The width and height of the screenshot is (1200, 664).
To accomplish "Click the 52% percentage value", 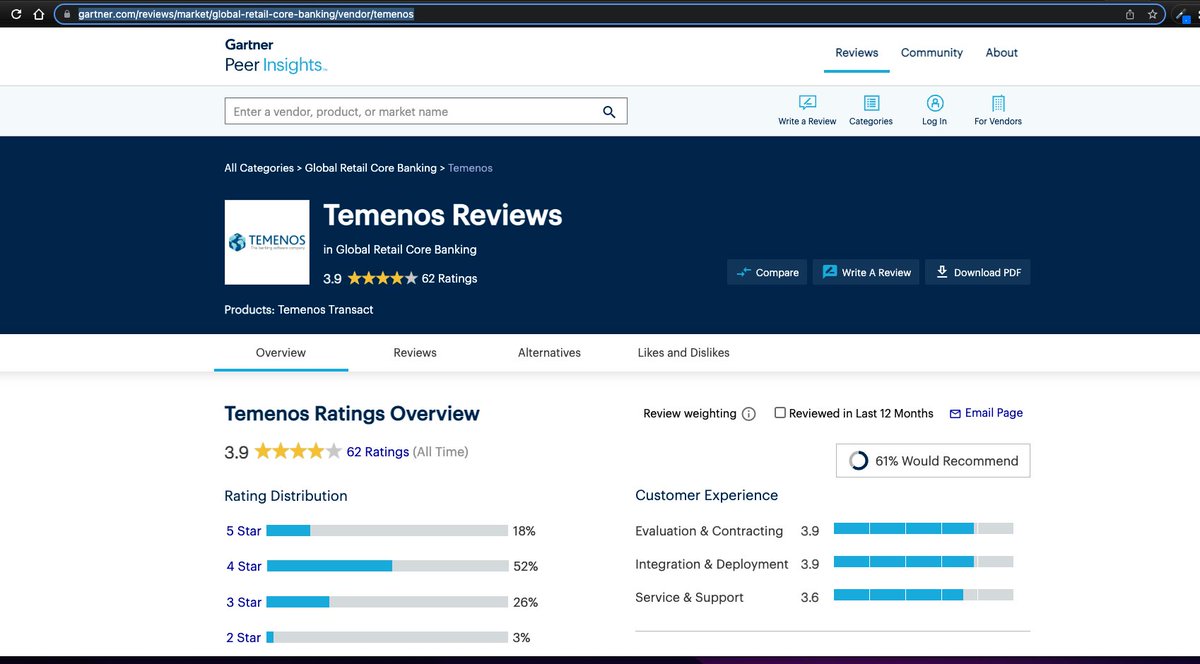I will point(526,566).
